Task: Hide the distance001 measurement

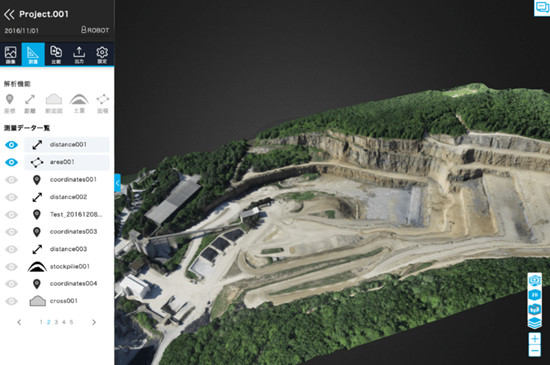Action: point(12,145)
